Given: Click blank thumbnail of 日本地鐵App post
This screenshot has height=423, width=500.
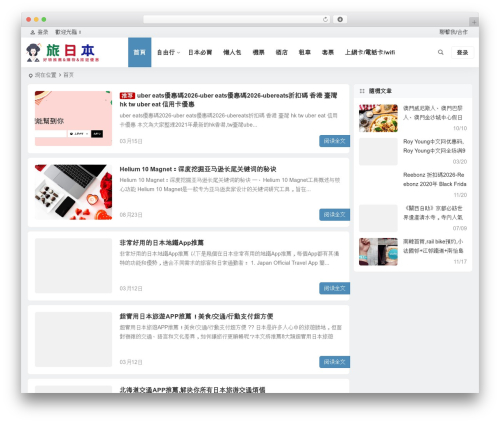Looking at the screenshot, I should tap(73, 266).
